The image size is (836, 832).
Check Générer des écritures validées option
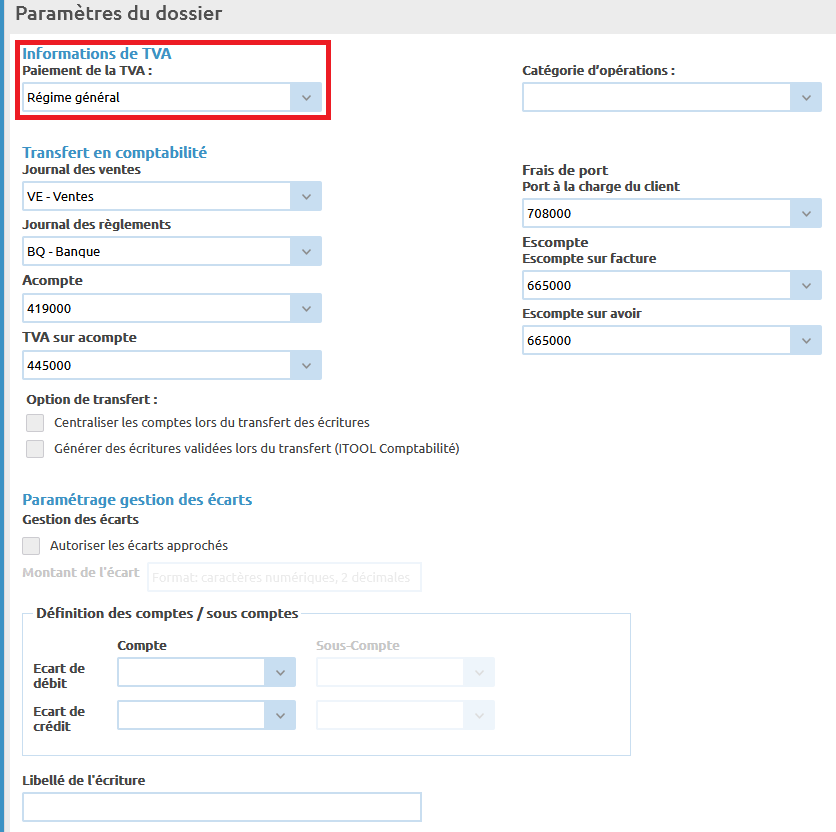pyautogui.click(x=35, y=449)
